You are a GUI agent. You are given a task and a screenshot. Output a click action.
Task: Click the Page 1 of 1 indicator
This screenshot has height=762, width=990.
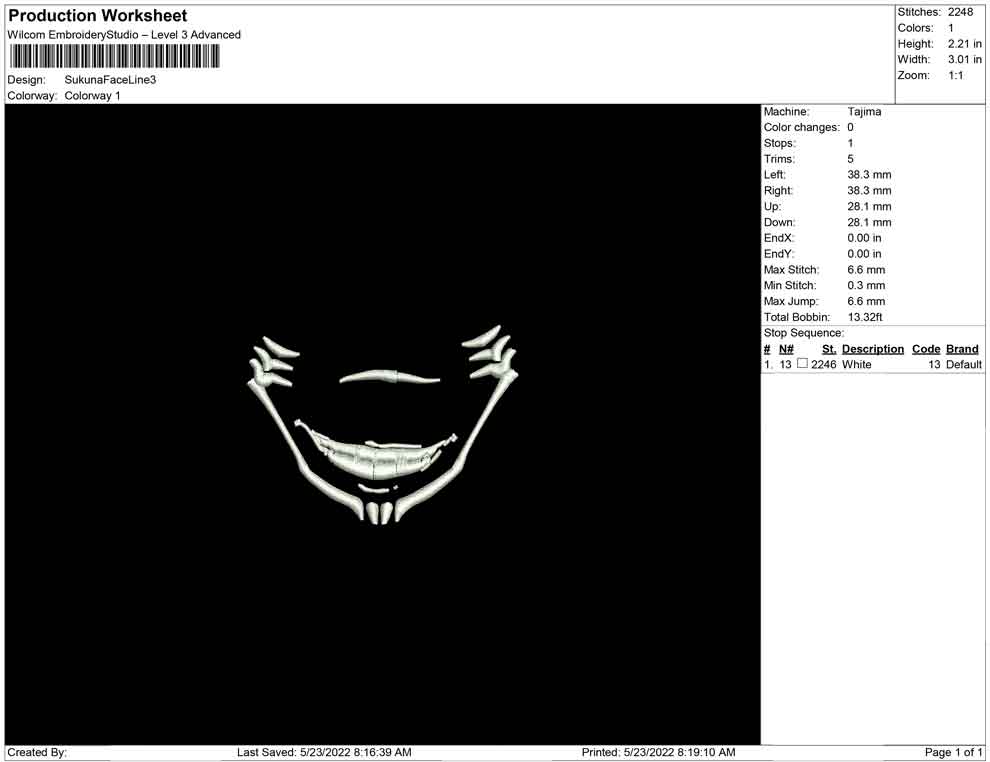[x=953, y=752]
